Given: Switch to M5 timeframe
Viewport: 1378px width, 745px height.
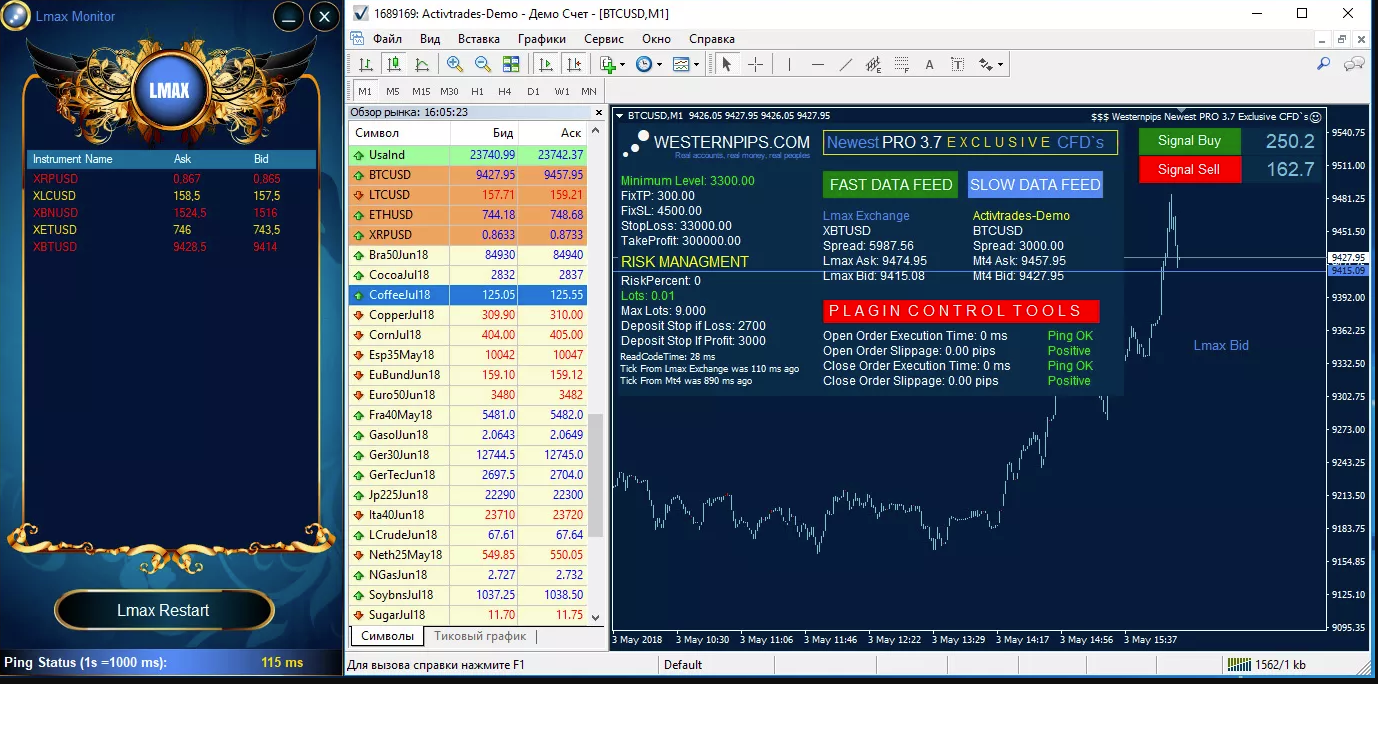Looking at the screenshot, I should point(393,91).
